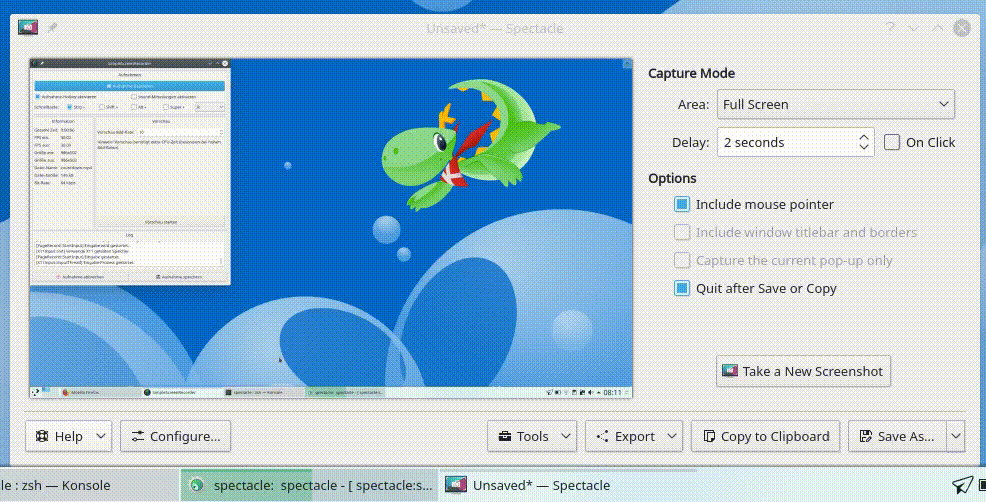This screenshot has width=986, height=502.
Task: Open the Area combo box showing Full Screen
Action: point(836,104)
